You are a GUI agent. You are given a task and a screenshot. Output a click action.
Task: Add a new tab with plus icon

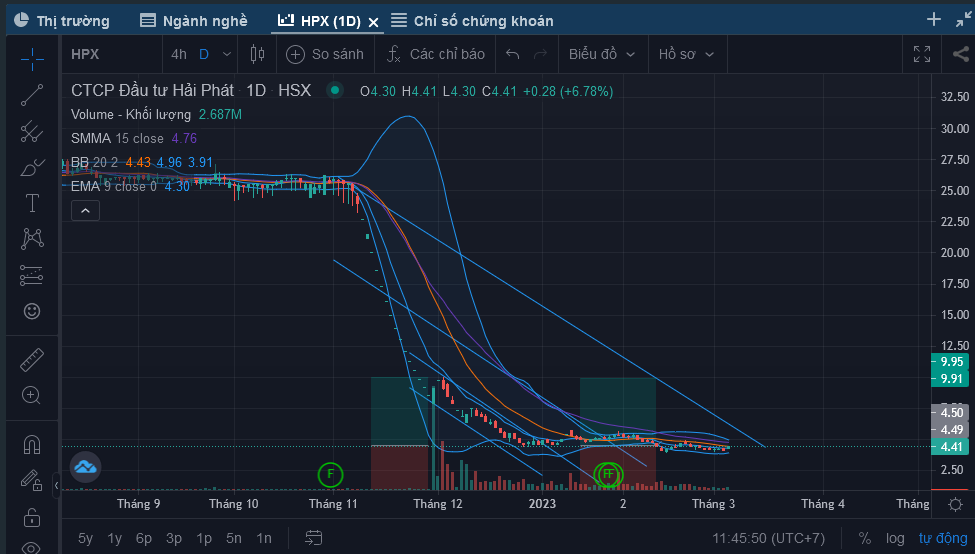click(x=933, y=19)
